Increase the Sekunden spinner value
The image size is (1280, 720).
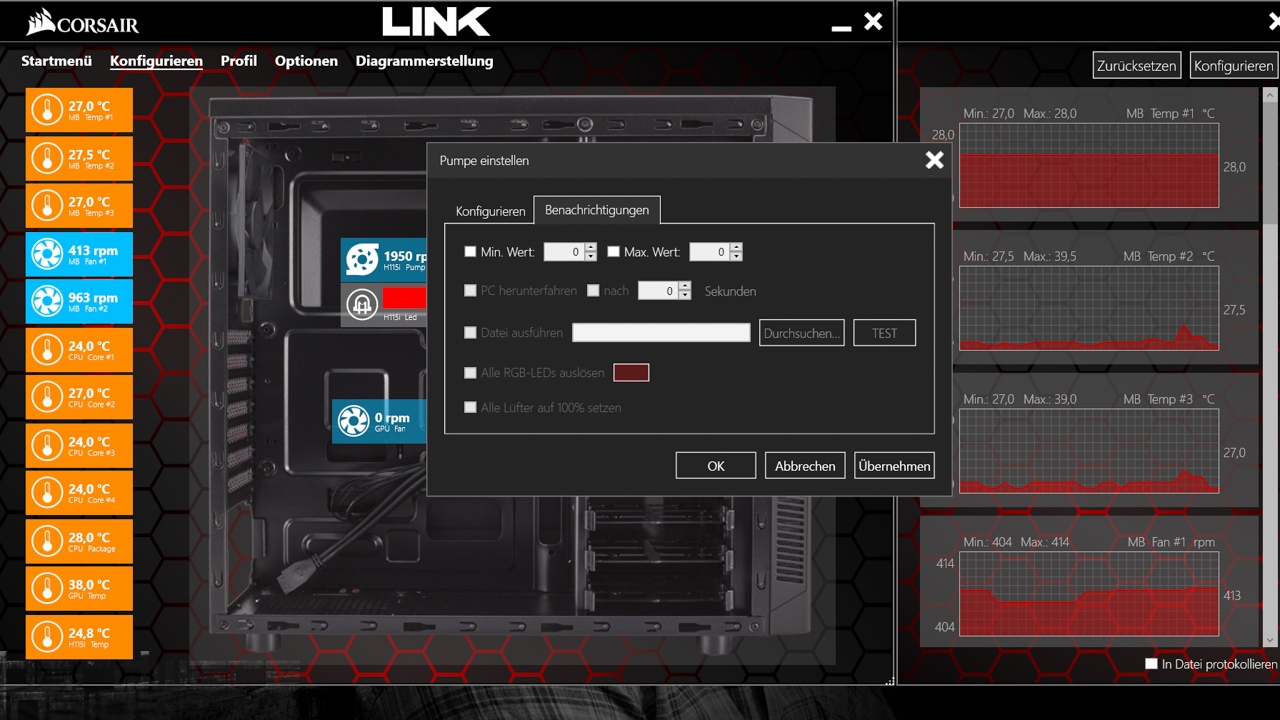[685, 287]
